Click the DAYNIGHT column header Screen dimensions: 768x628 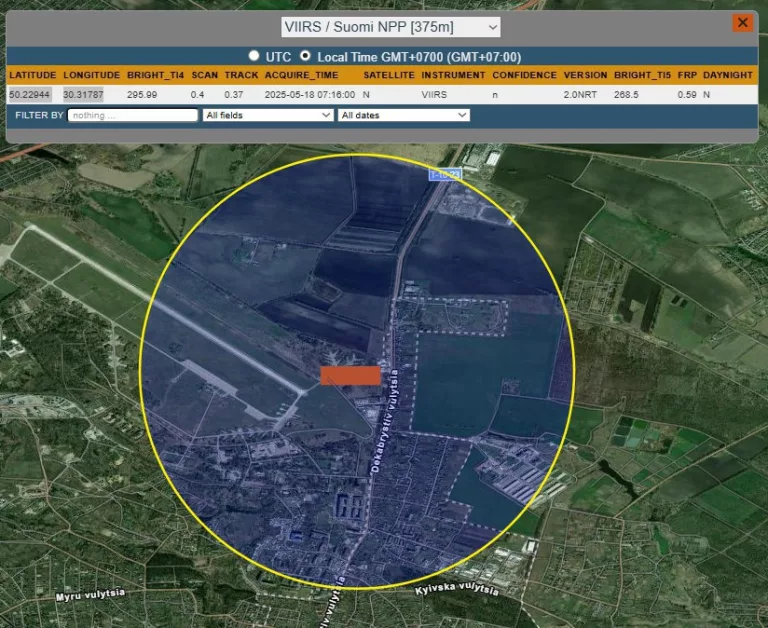(x=731, y=75)
